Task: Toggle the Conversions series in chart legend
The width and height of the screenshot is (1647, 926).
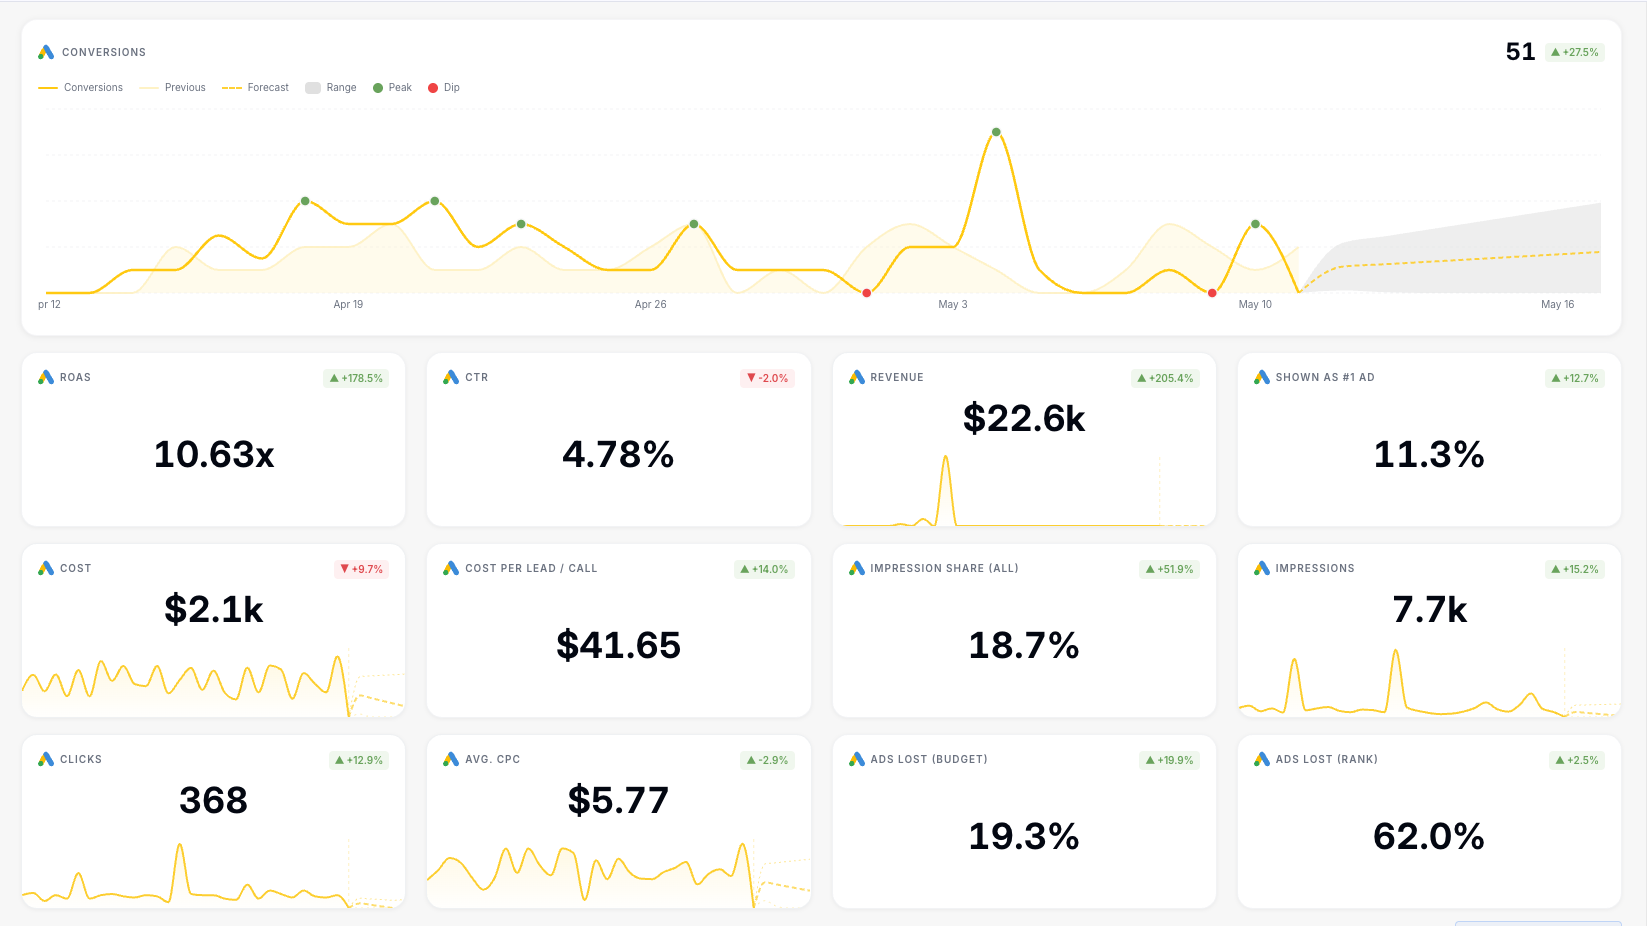Action: point(81,88)
